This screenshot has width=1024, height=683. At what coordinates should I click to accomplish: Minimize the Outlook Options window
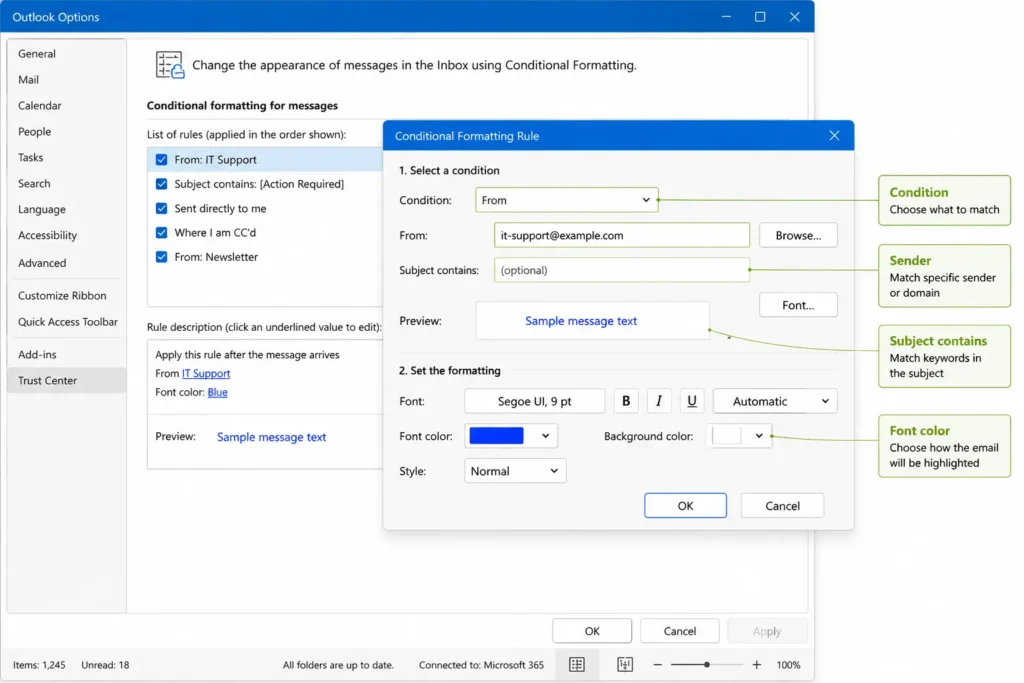pyautogui.click(x=726, y=16)
